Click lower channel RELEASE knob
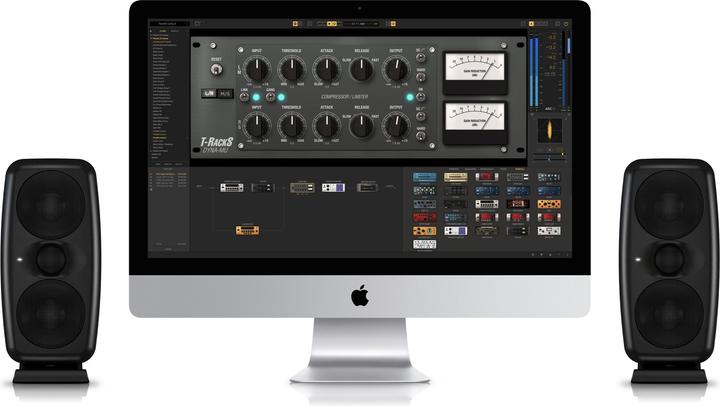720x406 pixels. pyautogui.click(x=361, y=126)
